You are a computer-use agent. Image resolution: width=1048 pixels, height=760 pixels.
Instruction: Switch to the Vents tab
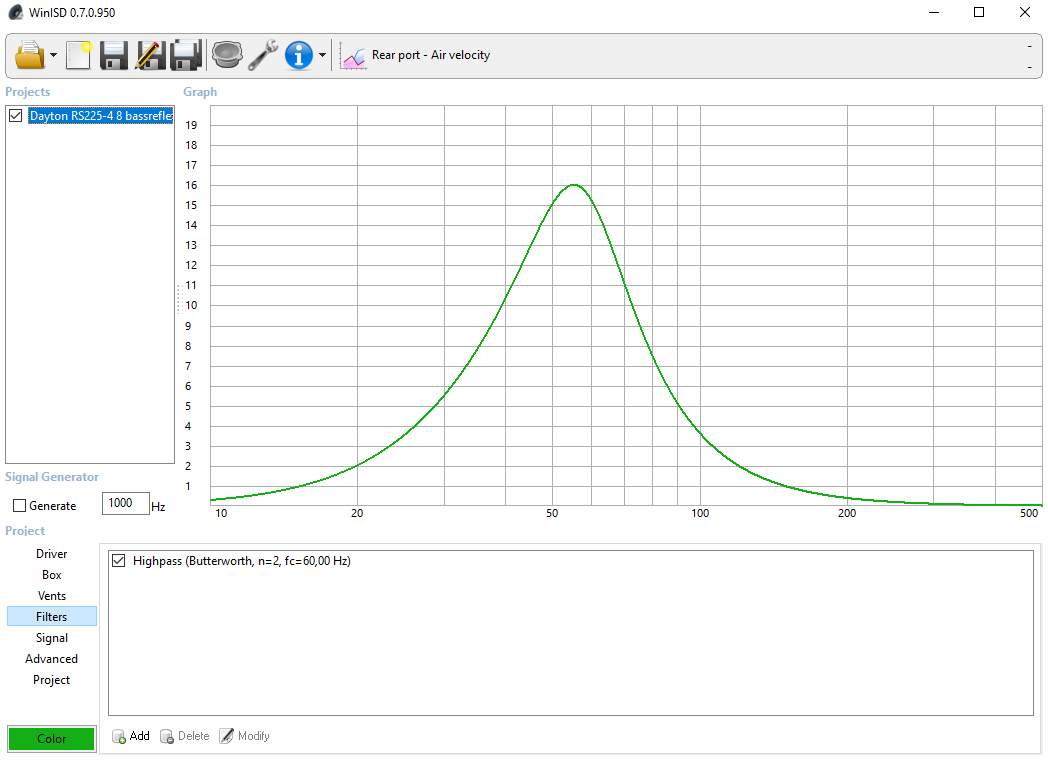pyautogui.click(x=51, y=596)
